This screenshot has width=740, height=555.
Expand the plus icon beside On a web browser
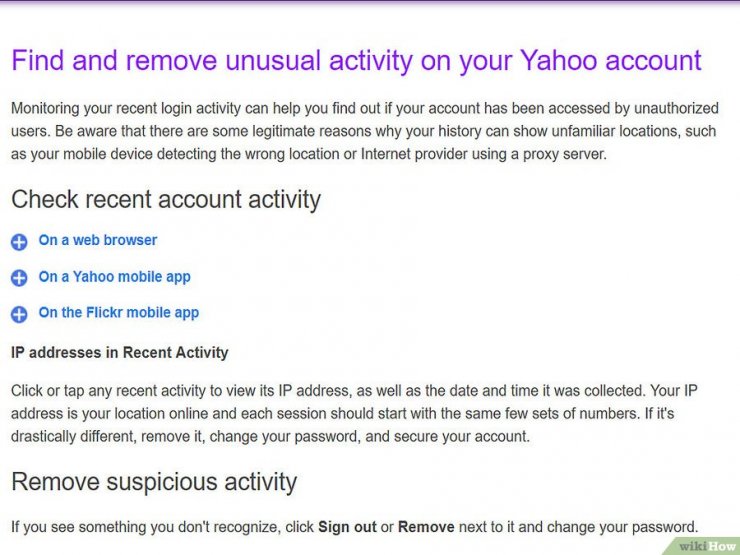point(19,242)
